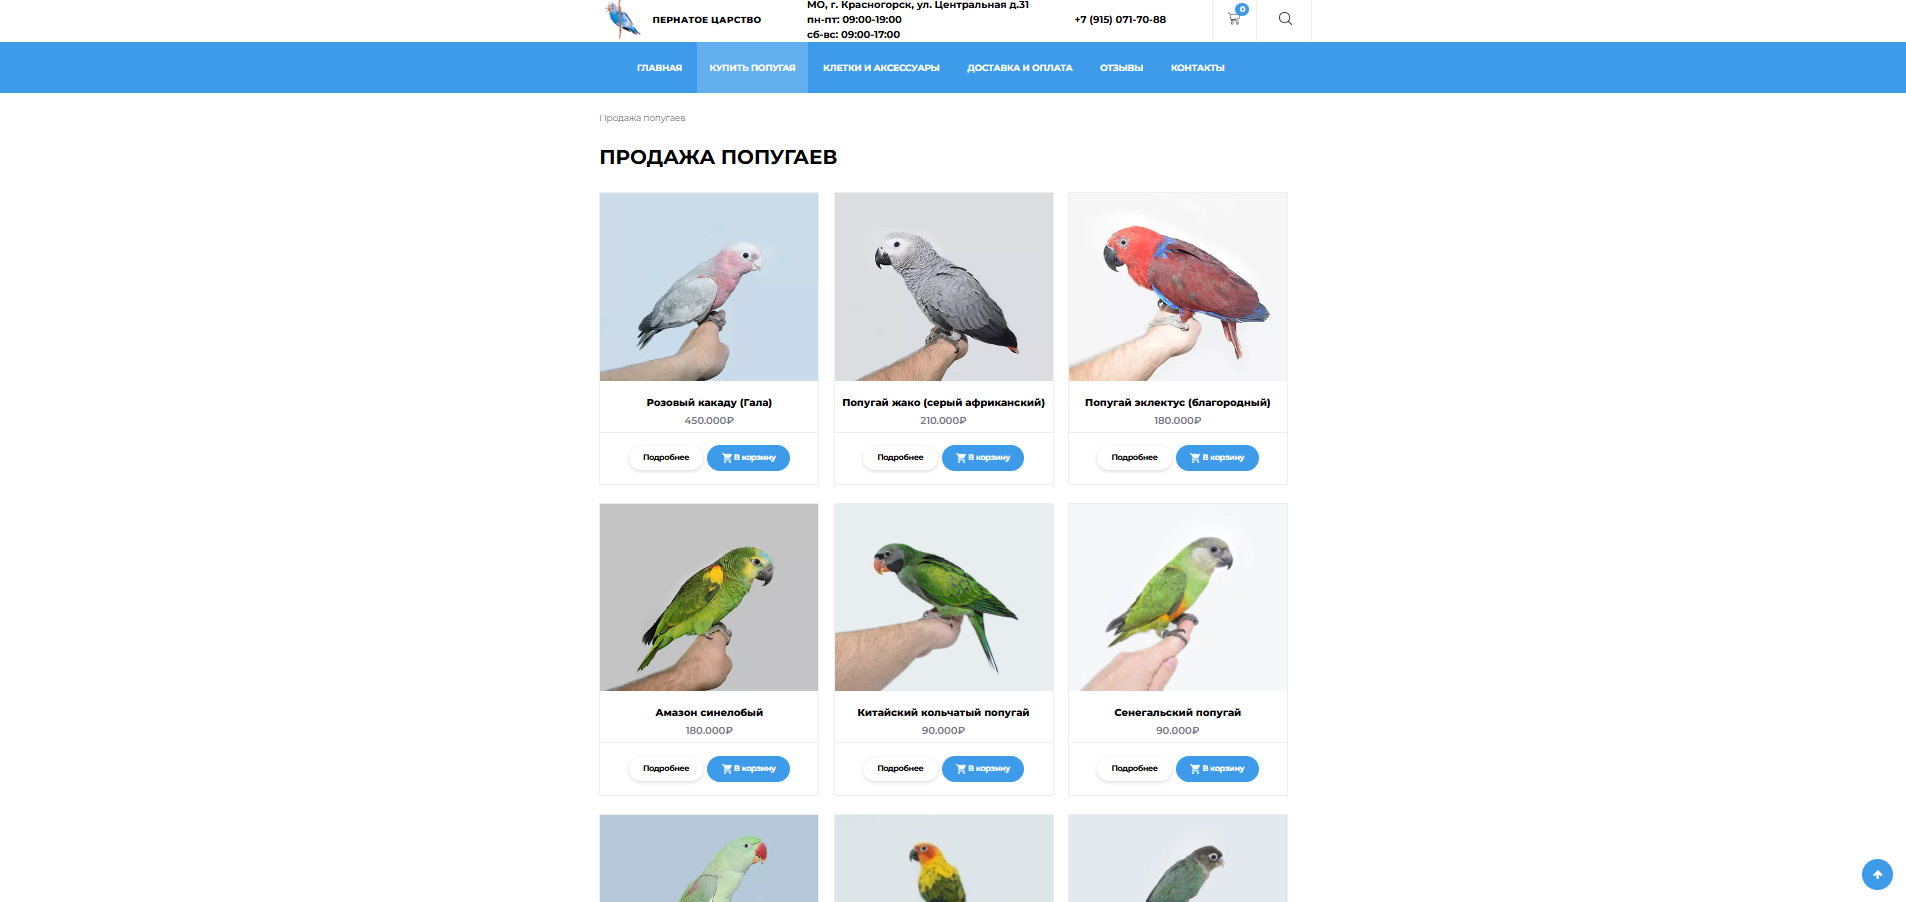Click the parrot logo of Пернатое Царство
Viewport: 1906px width, 902px height.
(x=622, y=19)
